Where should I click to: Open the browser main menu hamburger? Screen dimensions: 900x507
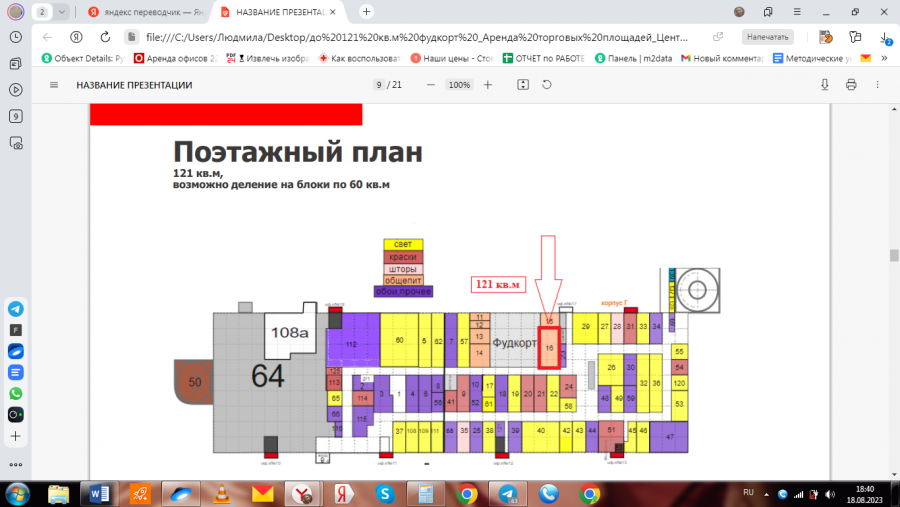(x=797, y=11)
